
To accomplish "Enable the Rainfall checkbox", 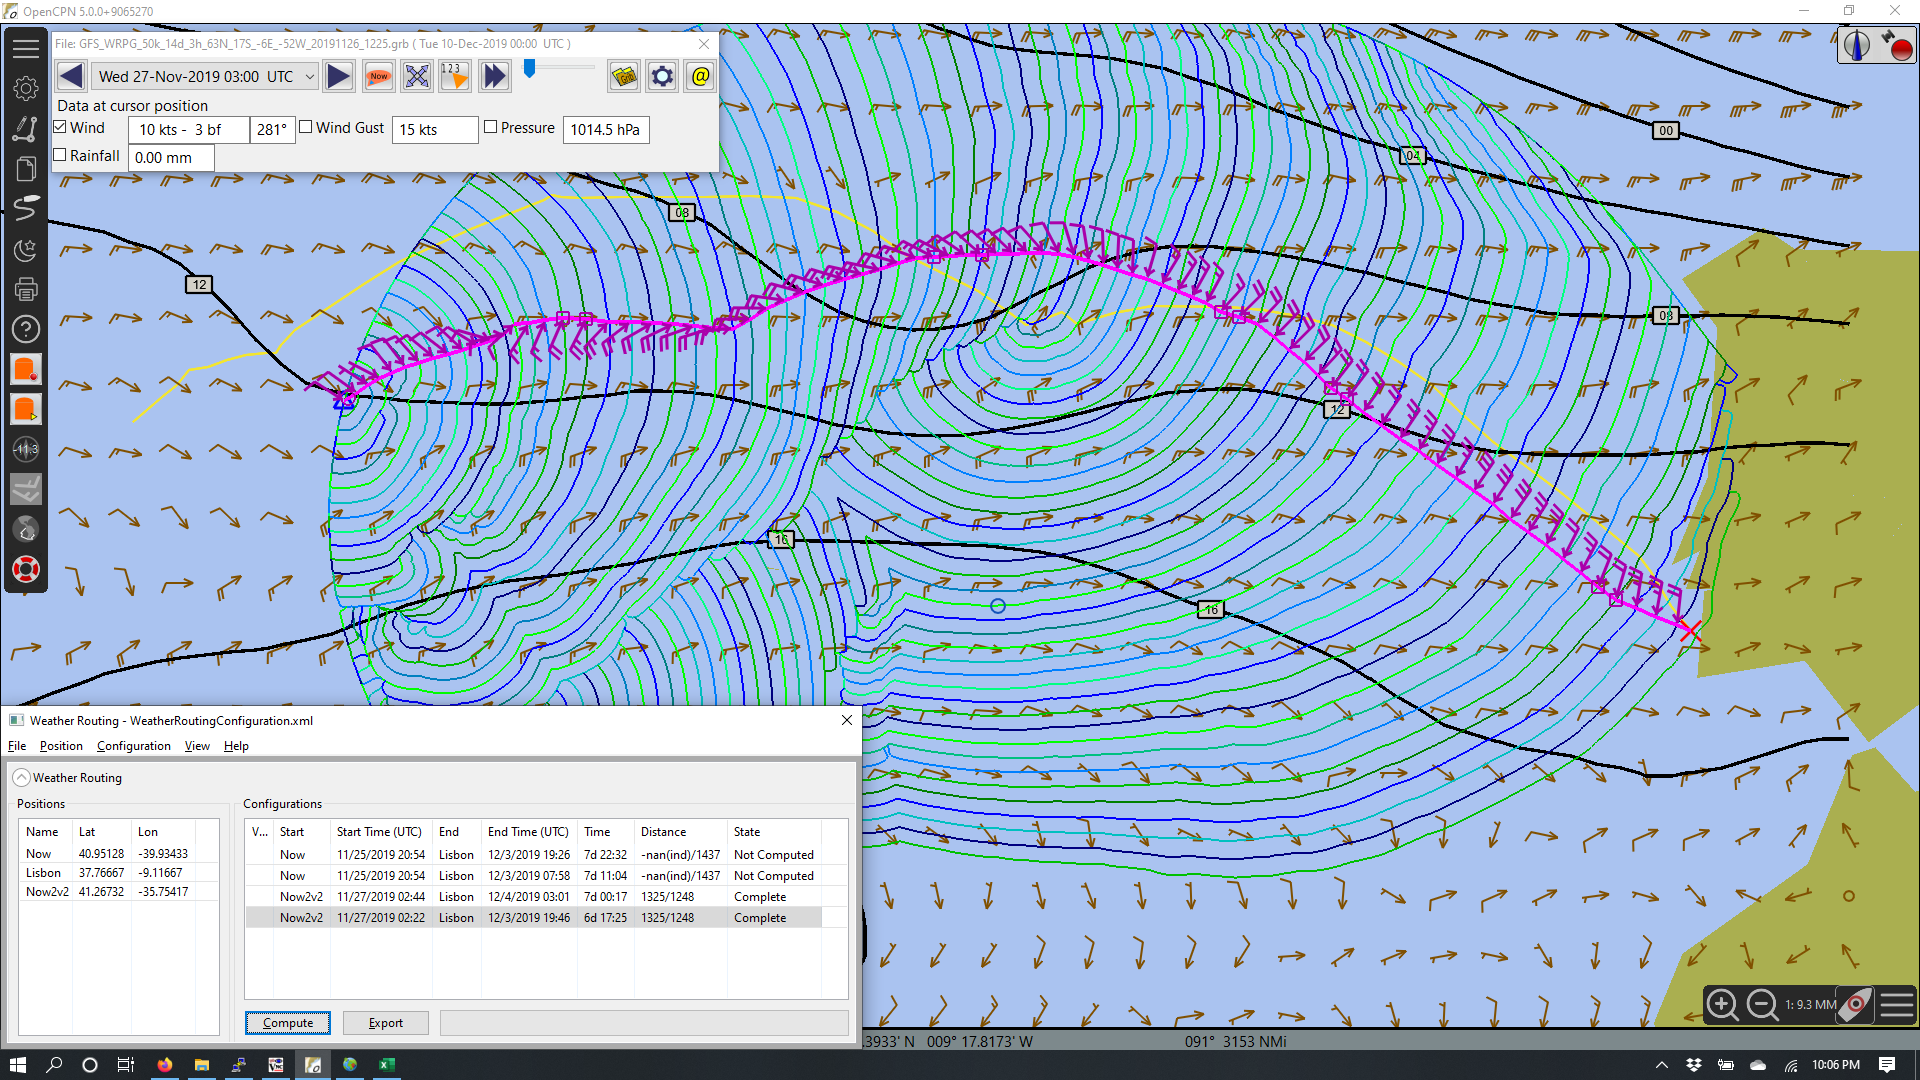I will tap(60, 155).
